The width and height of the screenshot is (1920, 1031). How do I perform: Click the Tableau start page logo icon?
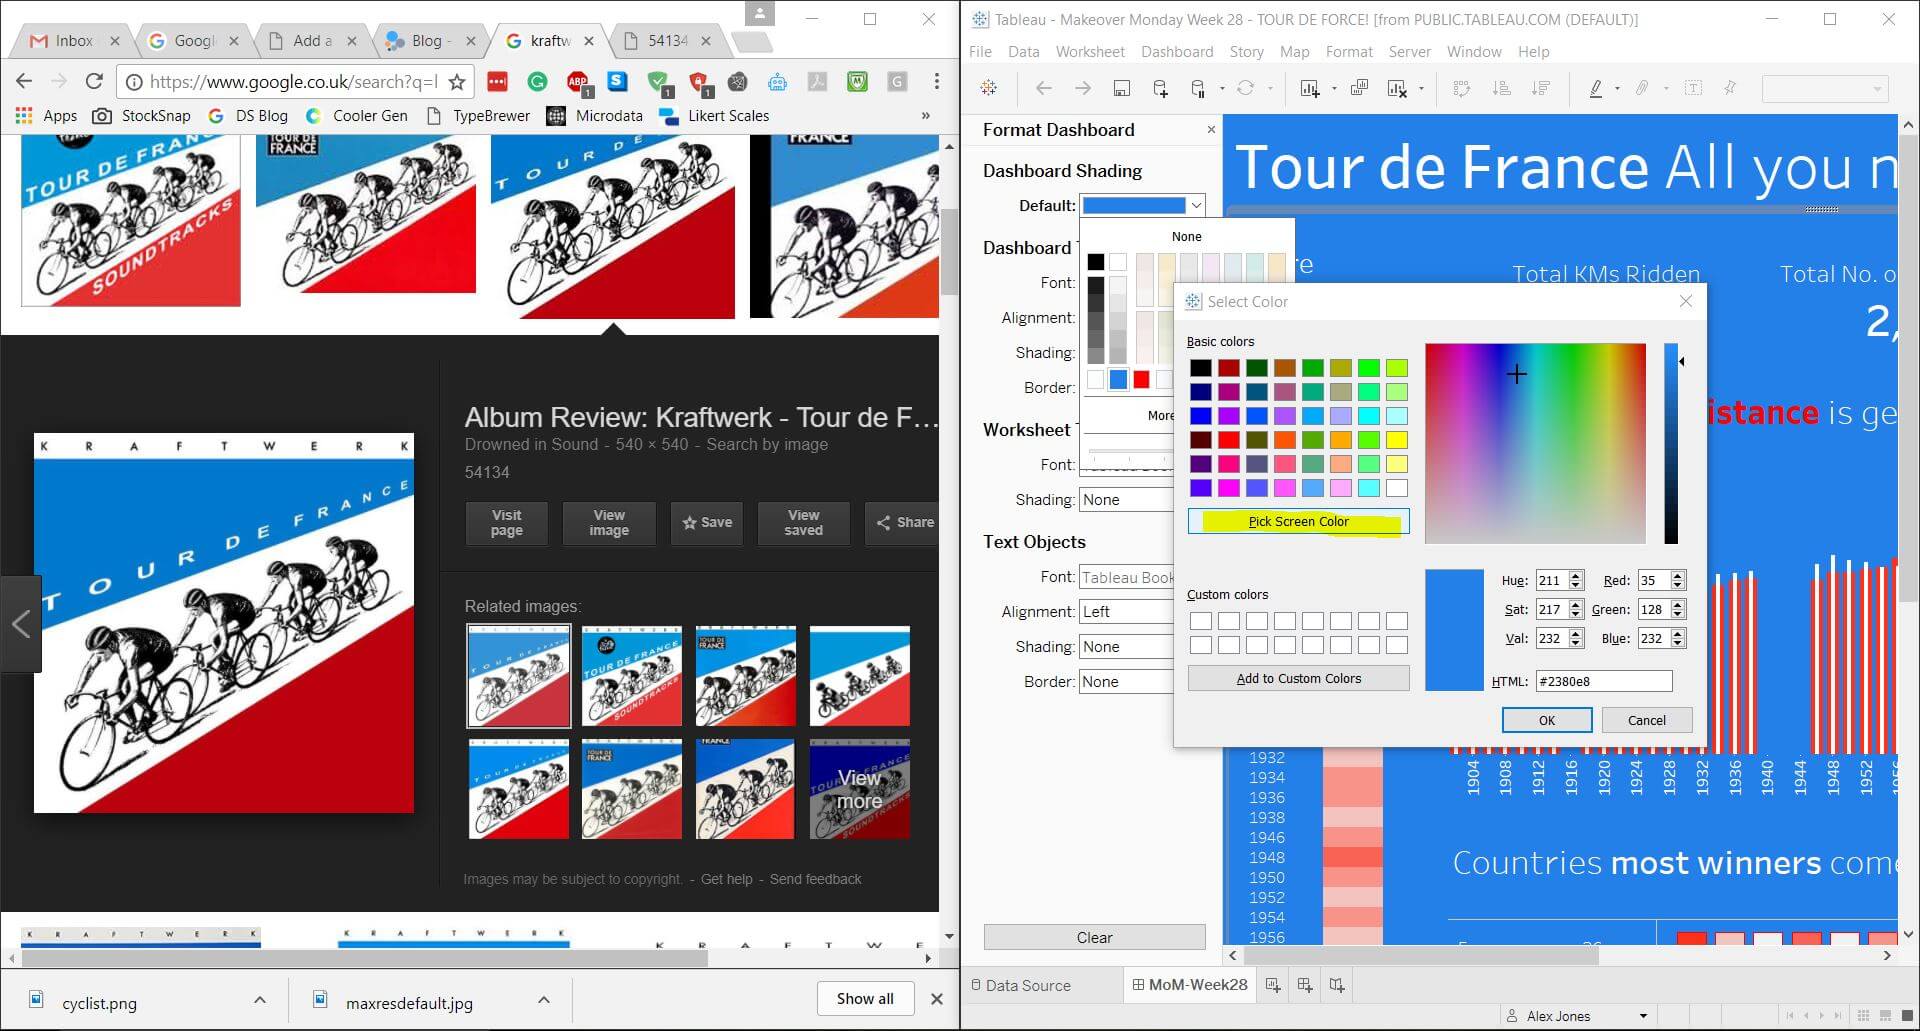pyautogui.click(x=988, y=88)
